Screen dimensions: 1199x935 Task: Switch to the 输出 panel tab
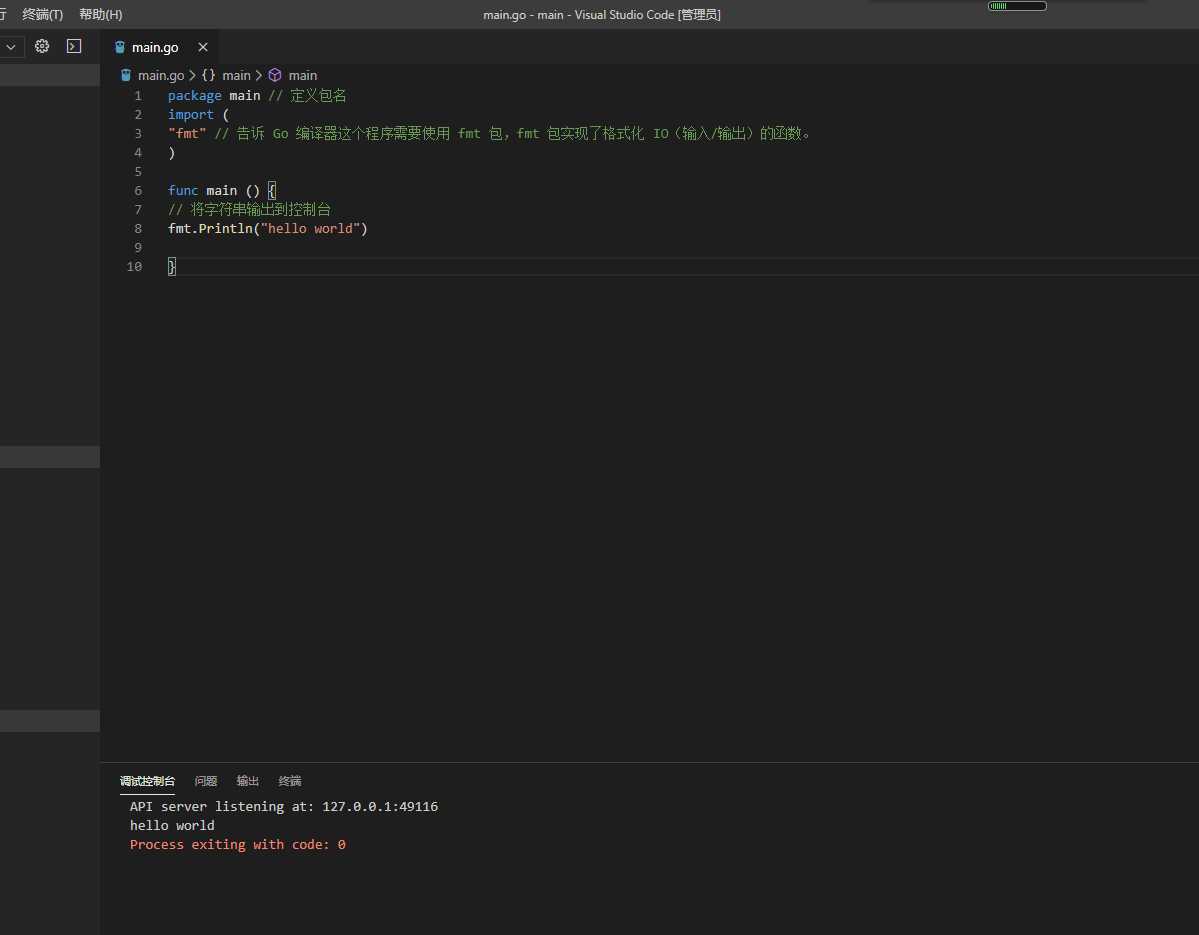pyautogui.click(x=248, y=781)
